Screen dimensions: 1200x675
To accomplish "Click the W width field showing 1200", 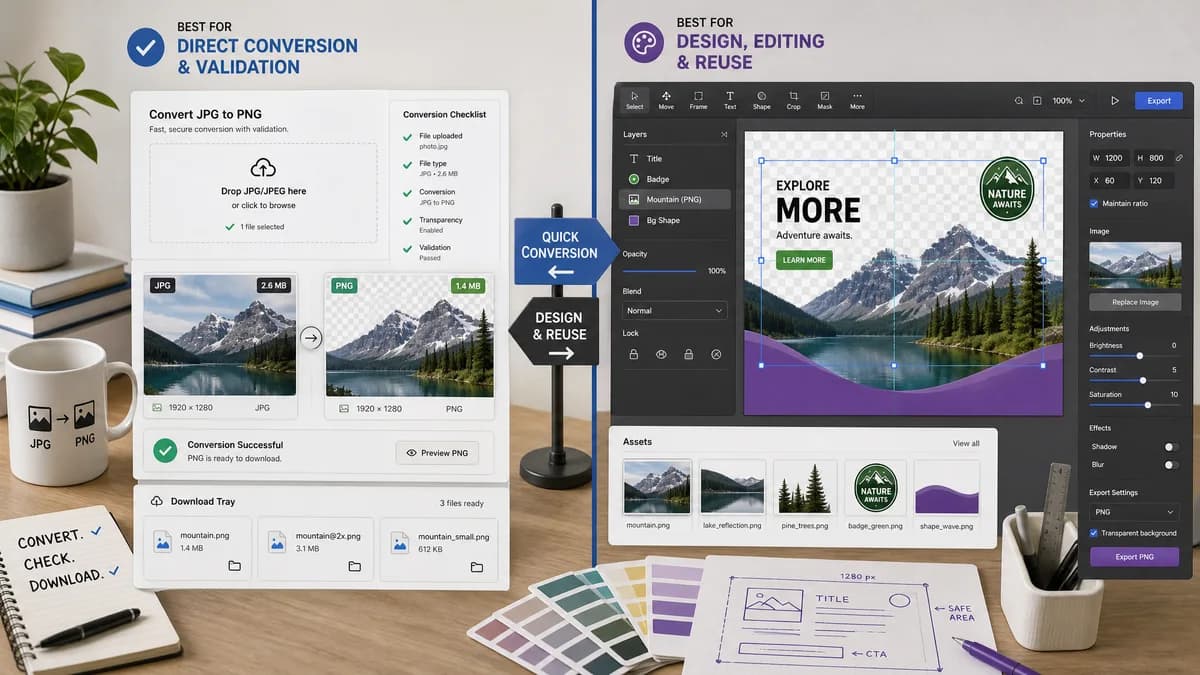I will [x=1109, y=158].
